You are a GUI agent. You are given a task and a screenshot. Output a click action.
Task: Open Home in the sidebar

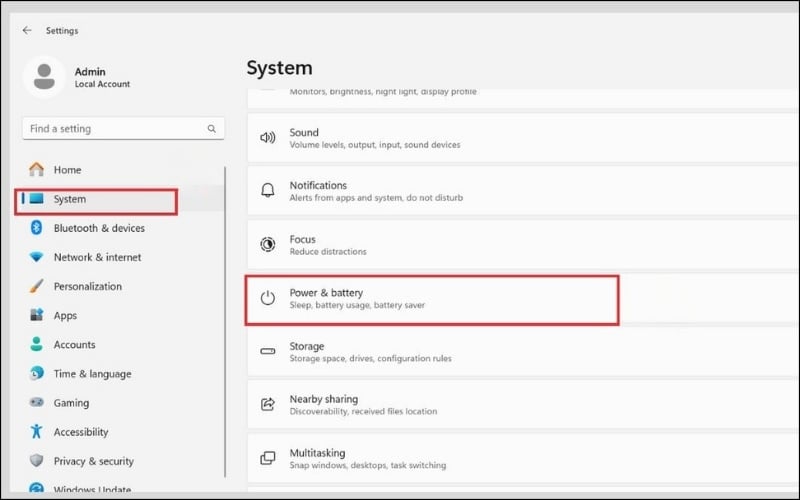click(67, 170)
